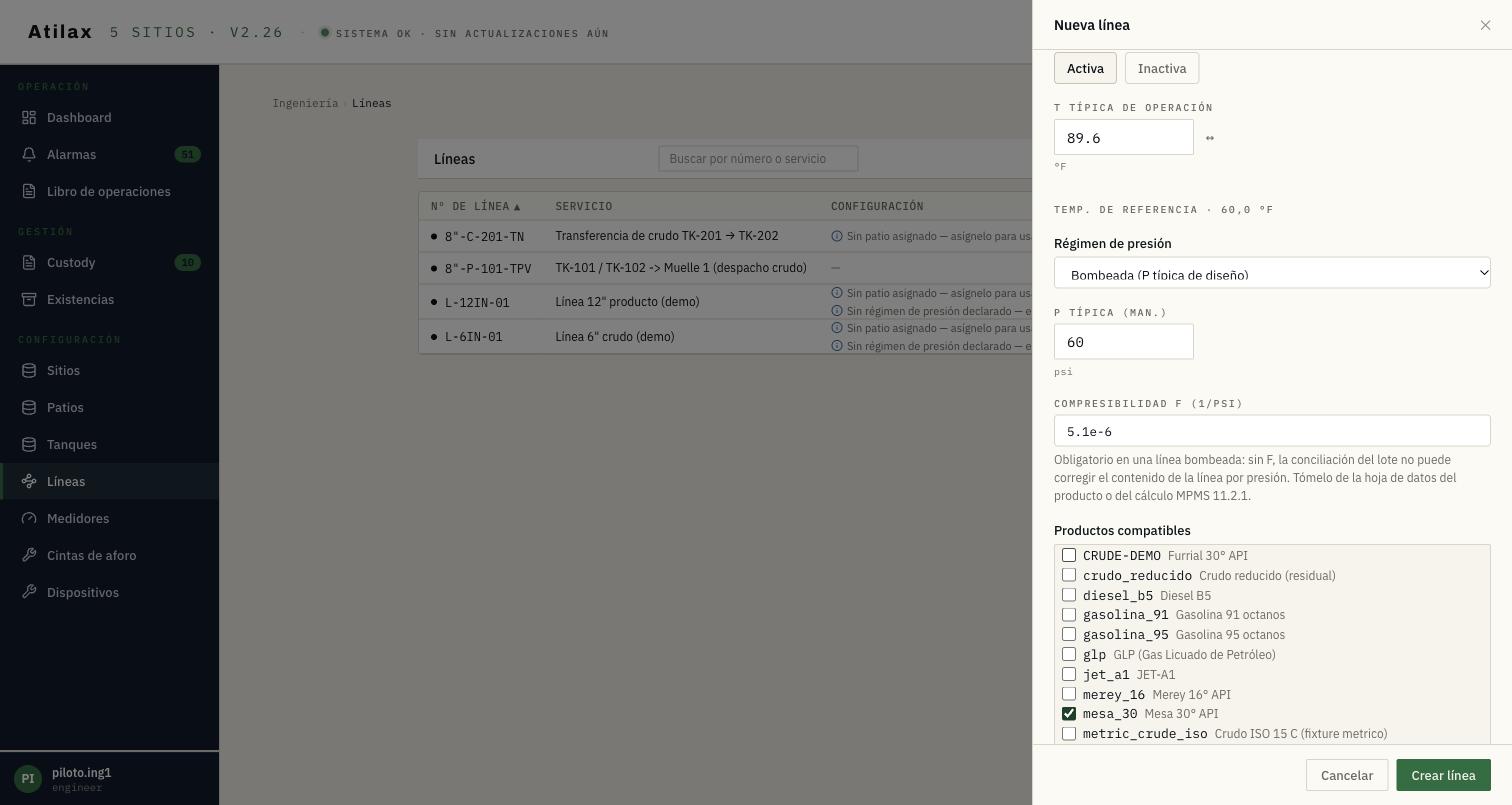This screenshot has height=805, width=1512.
Task: Check the crudo_reducido product checkbox
Action: (x=1069, y=575)
